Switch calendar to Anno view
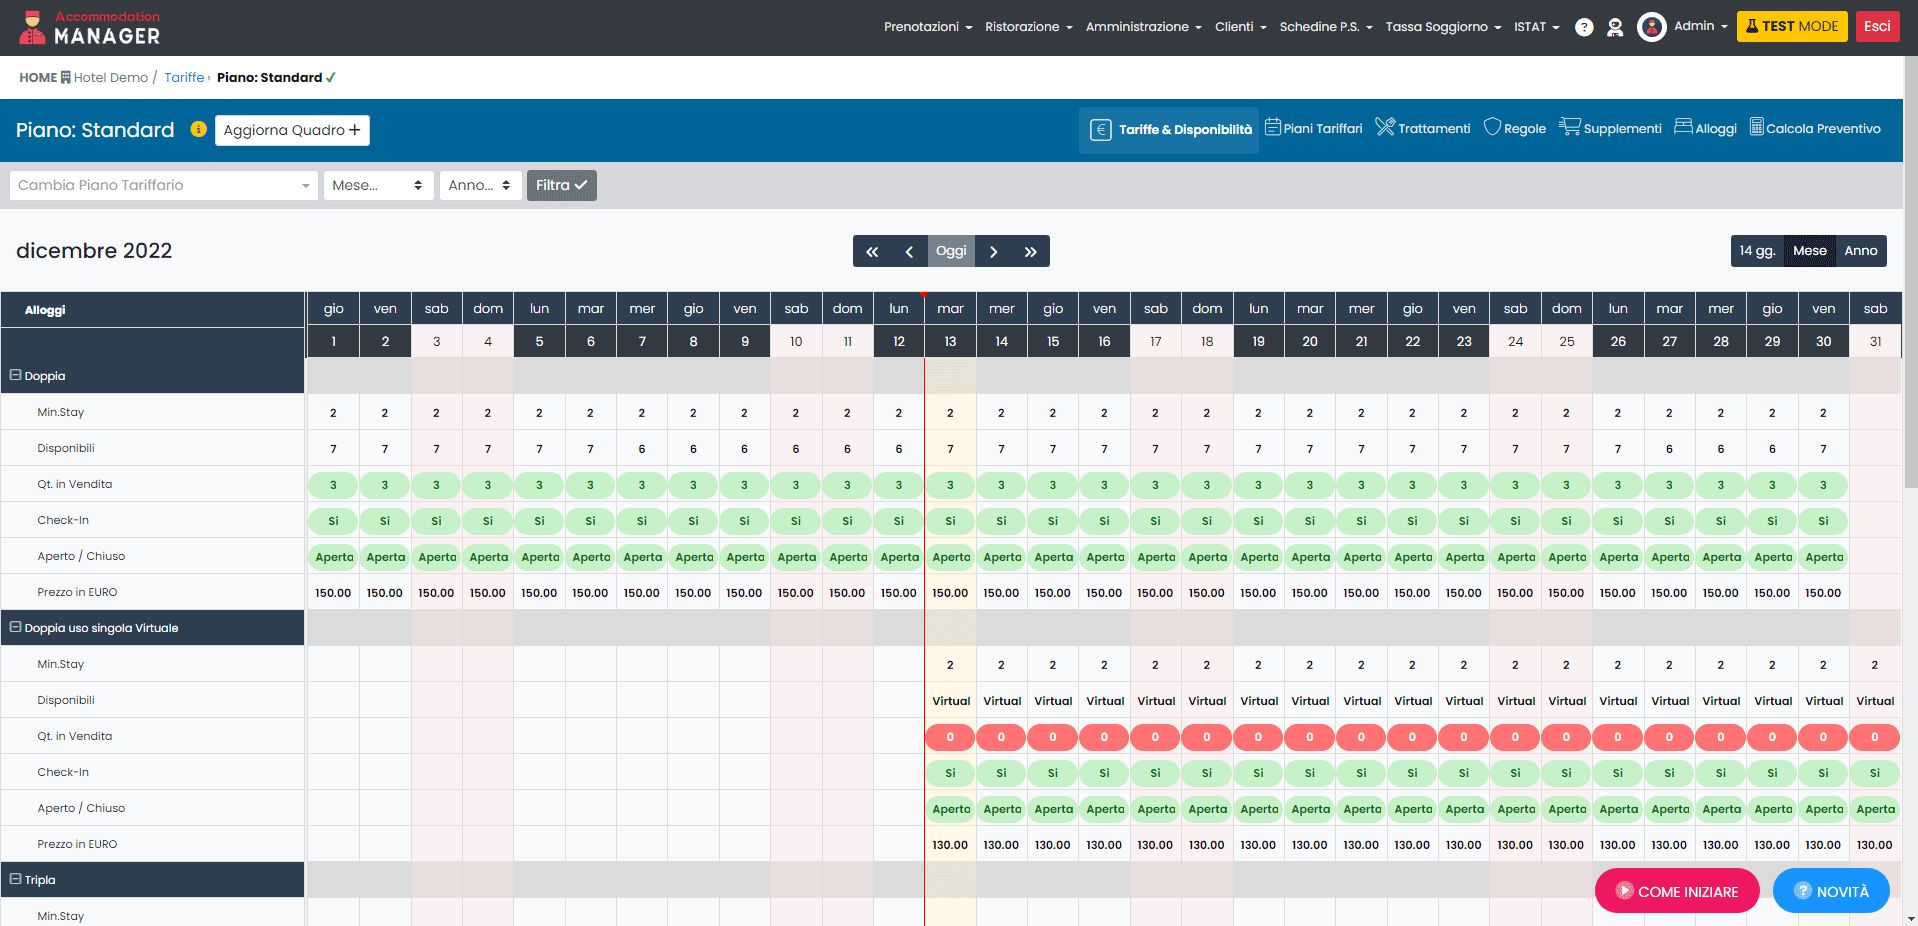This screenshot has height=926, width=1918. coord(1860,251)
